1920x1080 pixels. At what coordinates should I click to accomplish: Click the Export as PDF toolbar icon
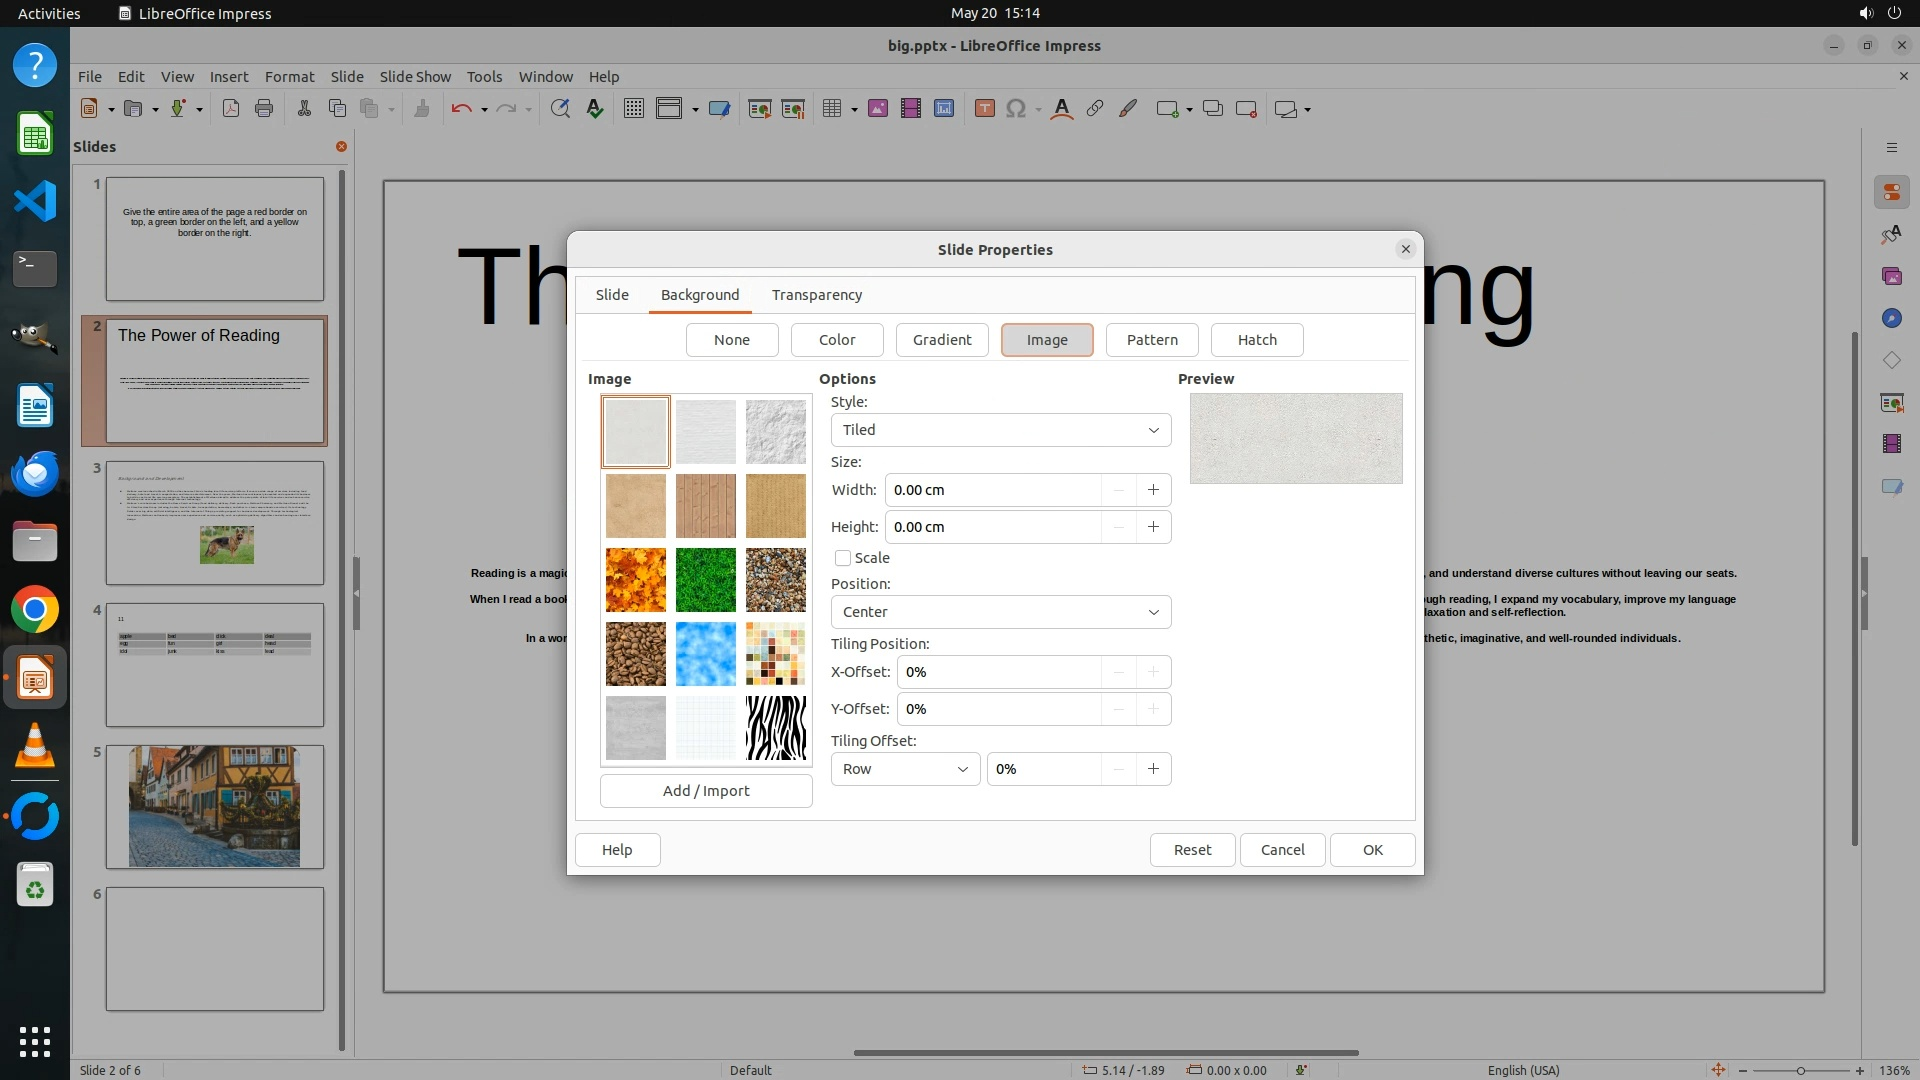[231, 109]
